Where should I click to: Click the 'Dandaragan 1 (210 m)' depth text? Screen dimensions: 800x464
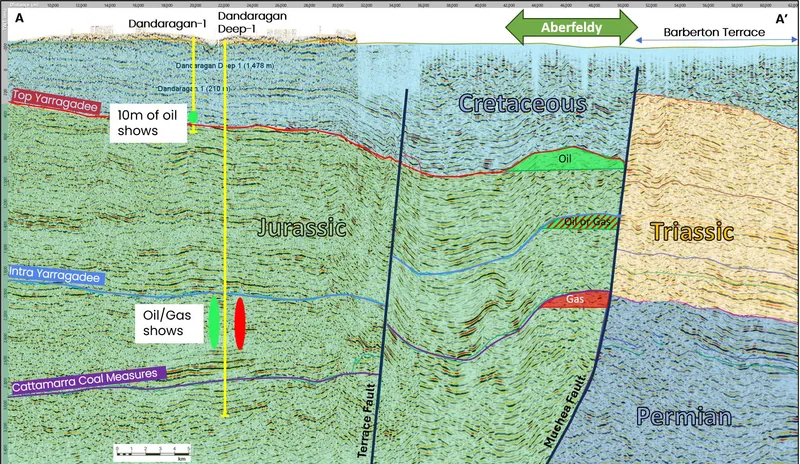click(194, 89)
